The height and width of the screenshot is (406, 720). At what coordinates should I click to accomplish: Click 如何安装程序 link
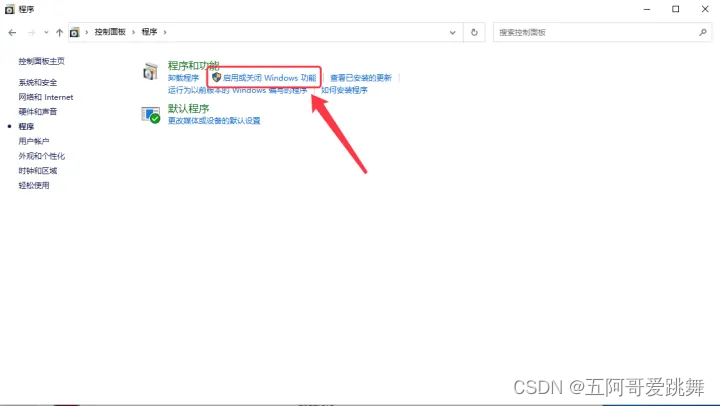click(344, 90)
